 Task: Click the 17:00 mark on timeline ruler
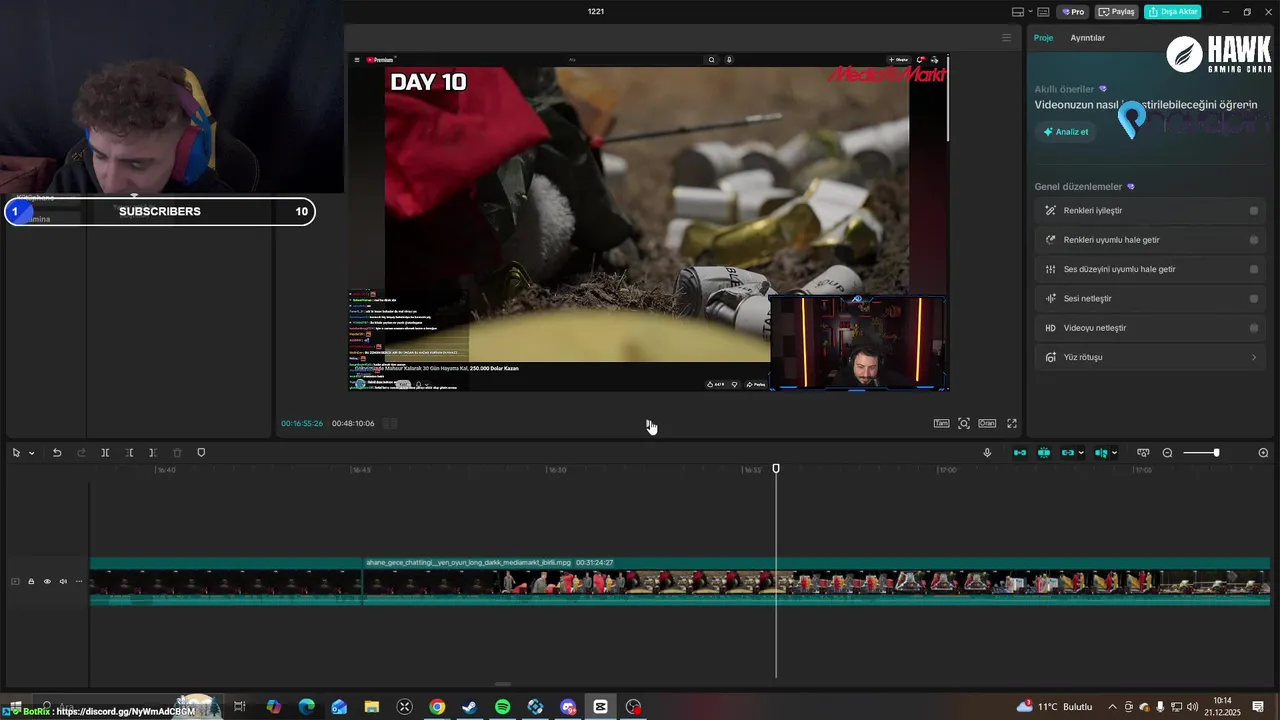(946, 469)
